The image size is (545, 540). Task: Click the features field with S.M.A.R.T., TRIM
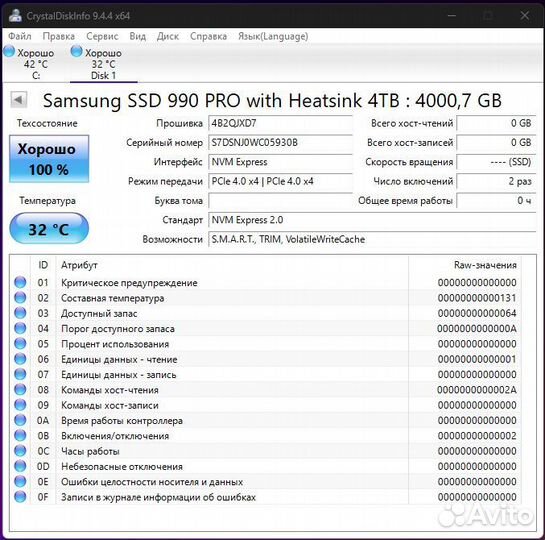pos(372,239)
